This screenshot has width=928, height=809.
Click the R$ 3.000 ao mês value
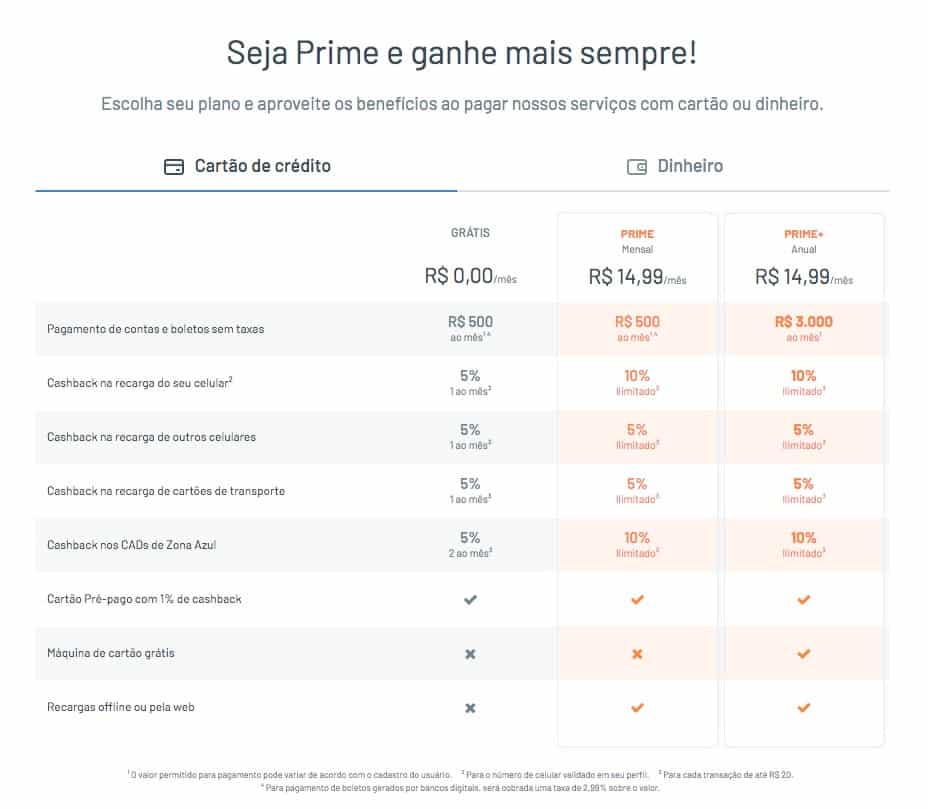(804, 328)
